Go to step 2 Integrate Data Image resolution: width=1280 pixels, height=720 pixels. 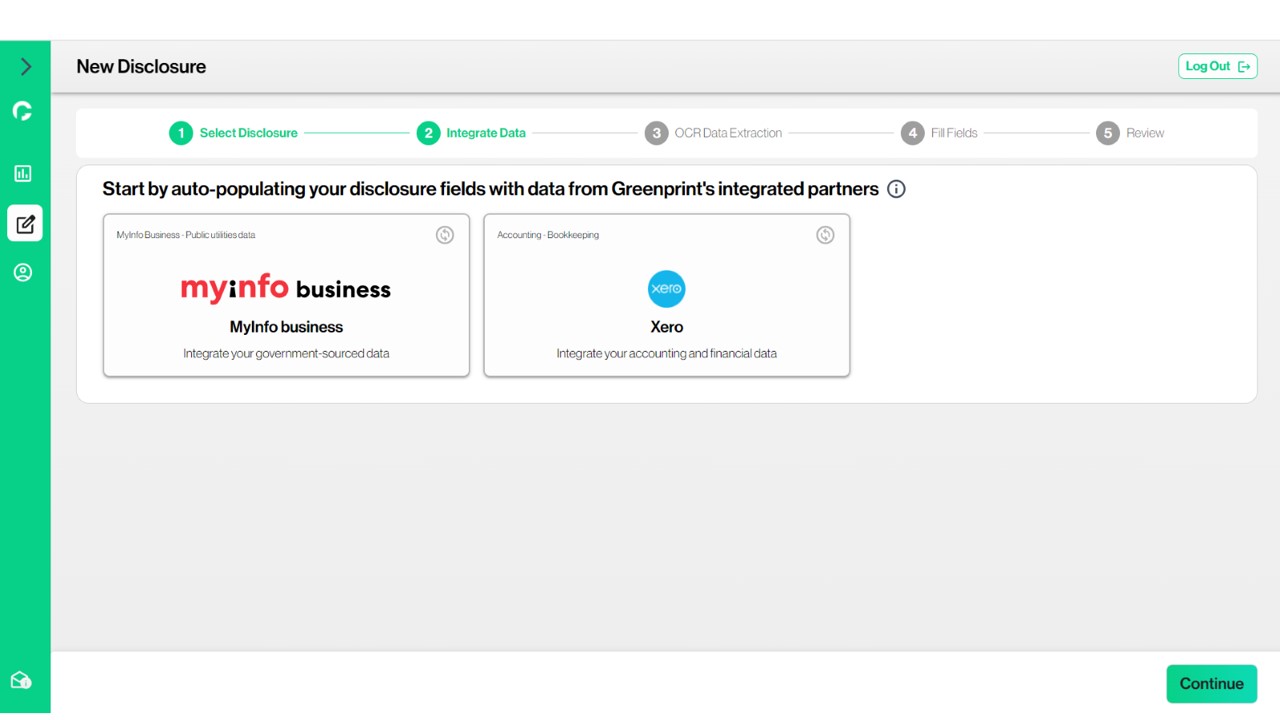pyautogui.click(x=471, y=133)
